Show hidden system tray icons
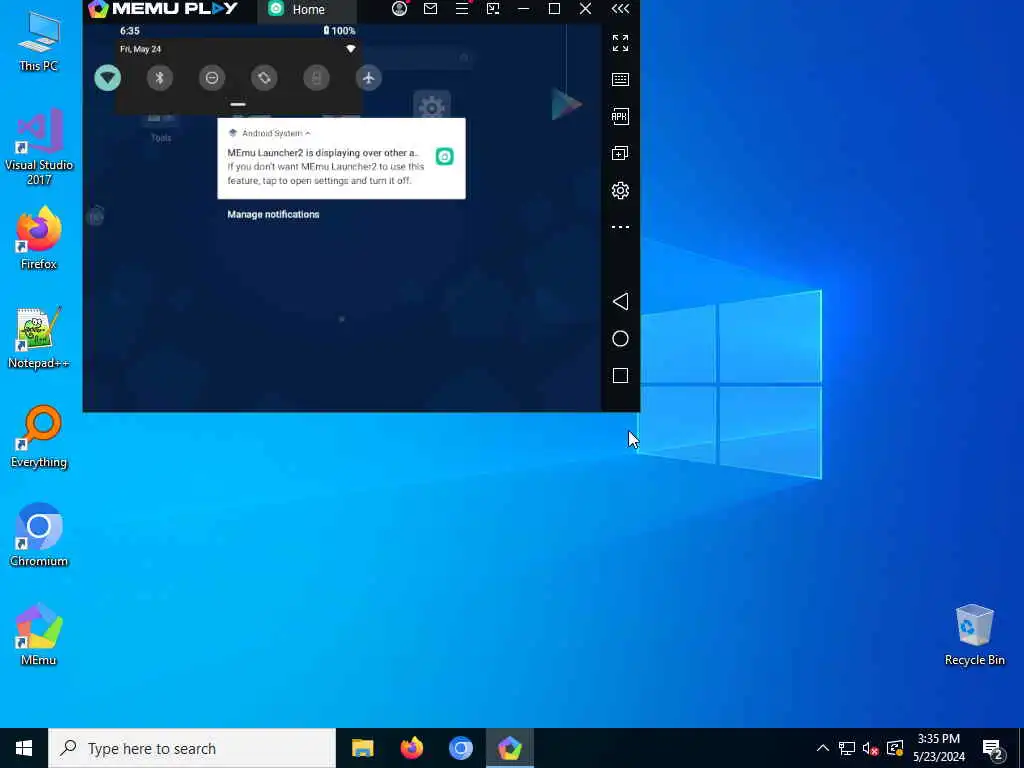The width and height of the screenshot is (1024, 768). [x=823, y=748]
